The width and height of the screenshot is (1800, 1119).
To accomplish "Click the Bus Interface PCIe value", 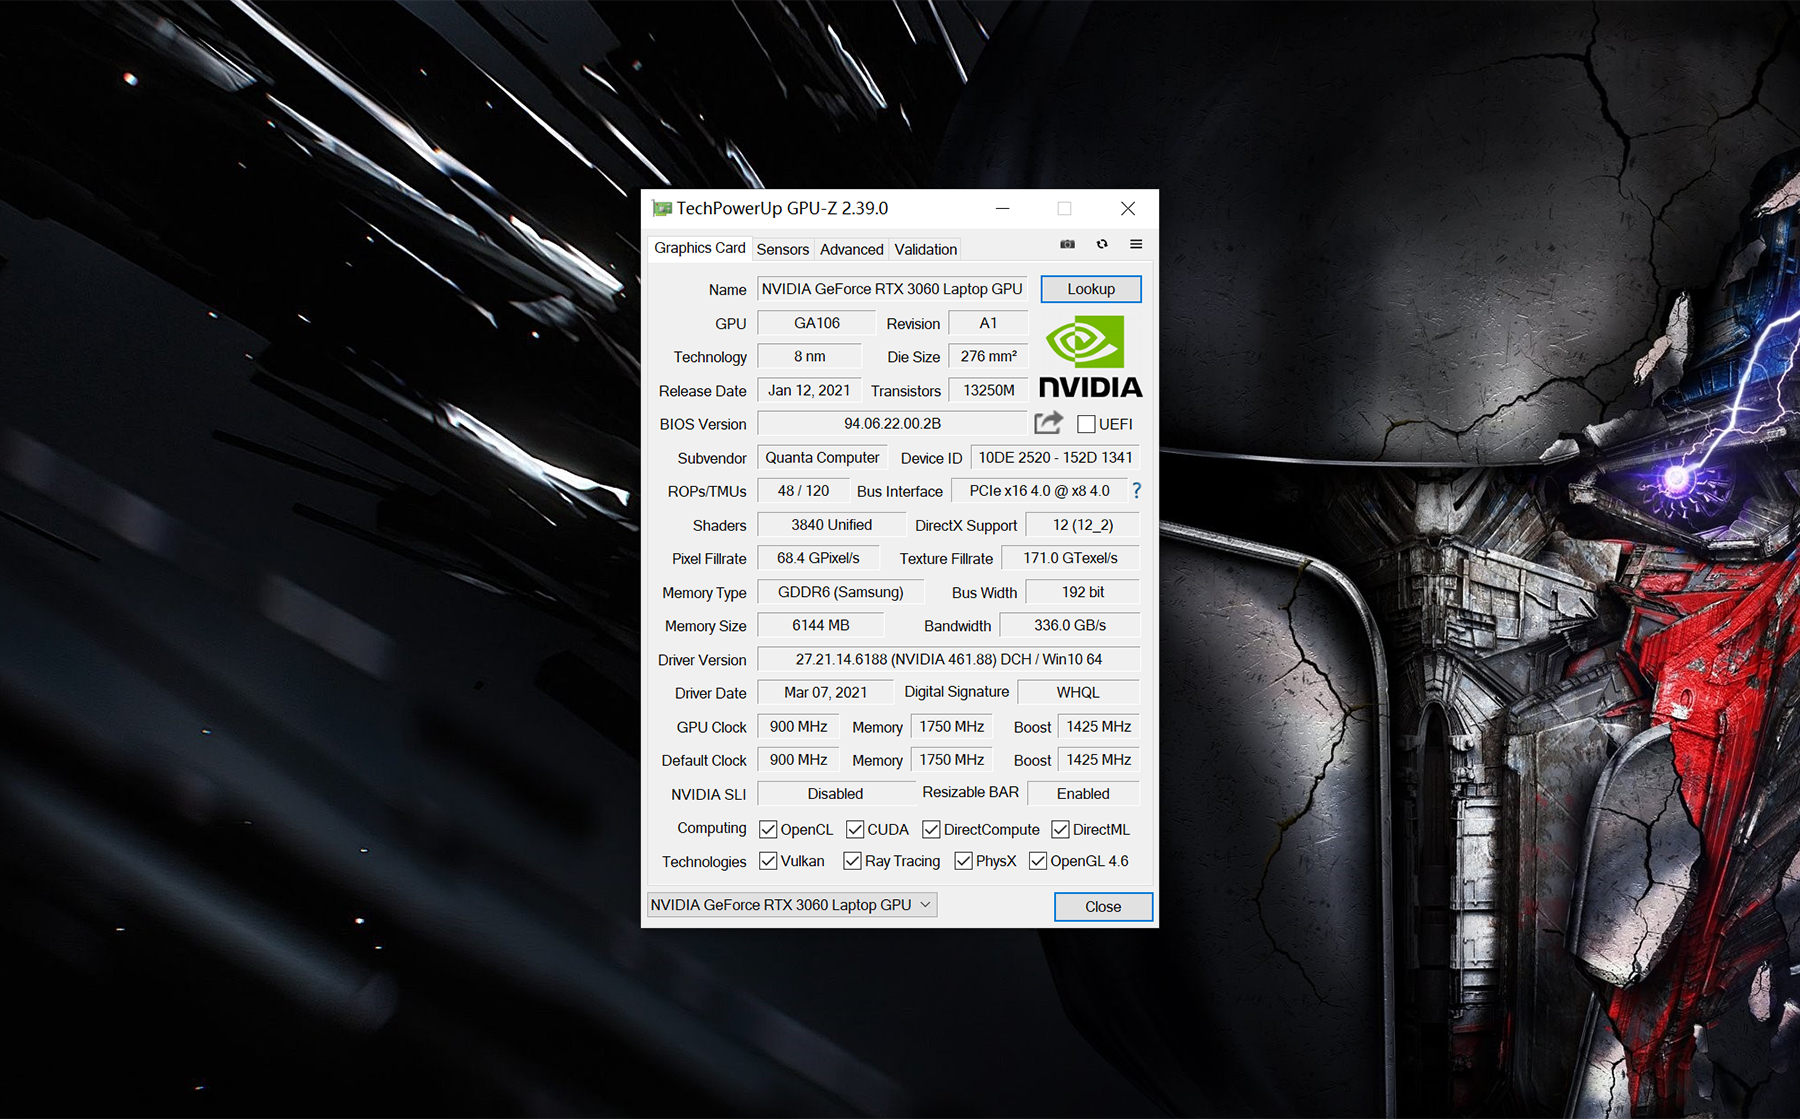I will click(x=1039, y=491).
